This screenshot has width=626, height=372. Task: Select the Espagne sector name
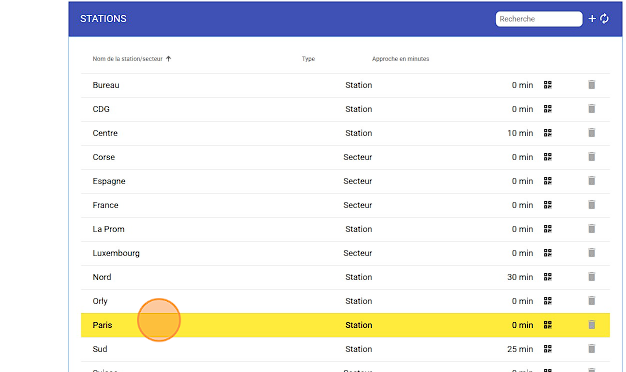[x=109, y=181]
